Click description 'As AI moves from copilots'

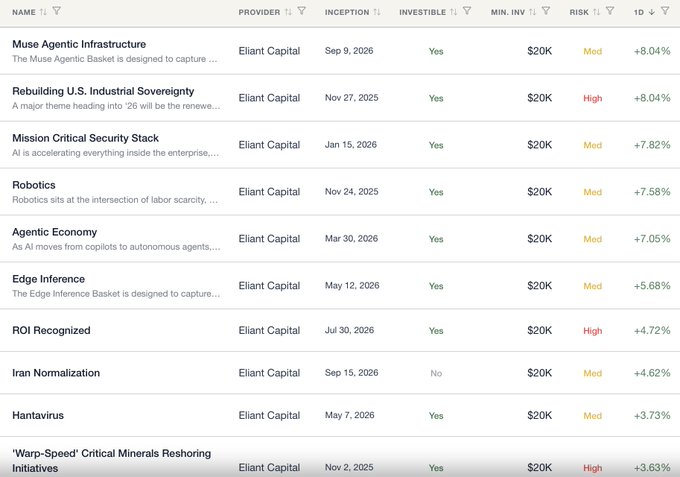116,247
